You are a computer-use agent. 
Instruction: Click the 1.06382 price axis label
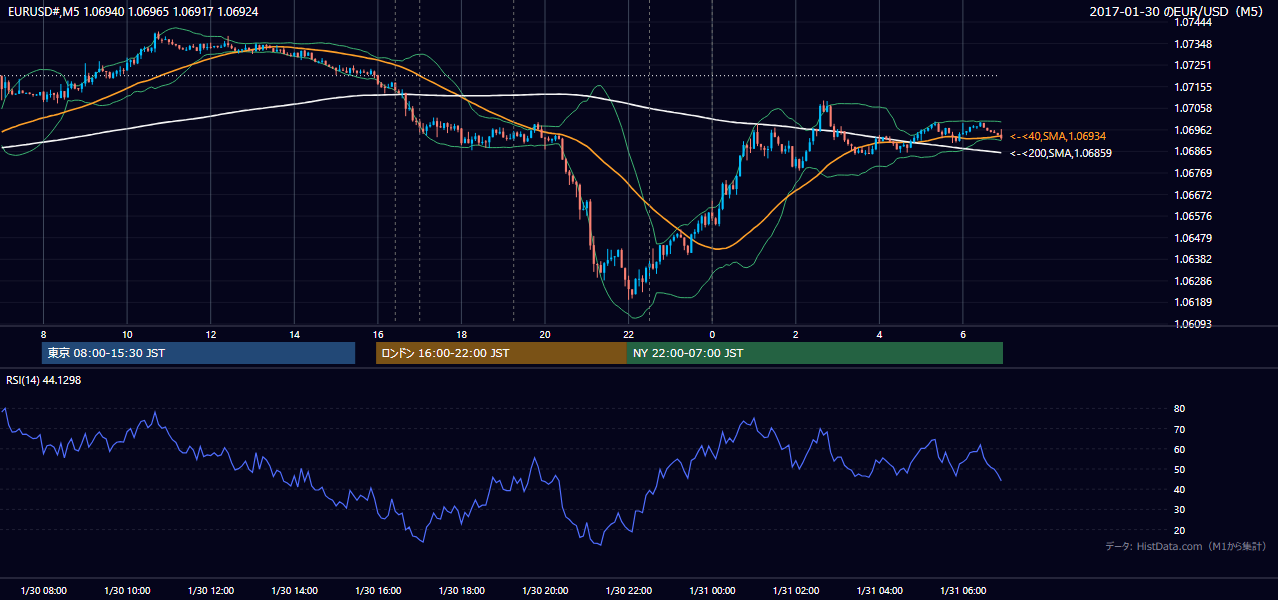click(1193, 259)
